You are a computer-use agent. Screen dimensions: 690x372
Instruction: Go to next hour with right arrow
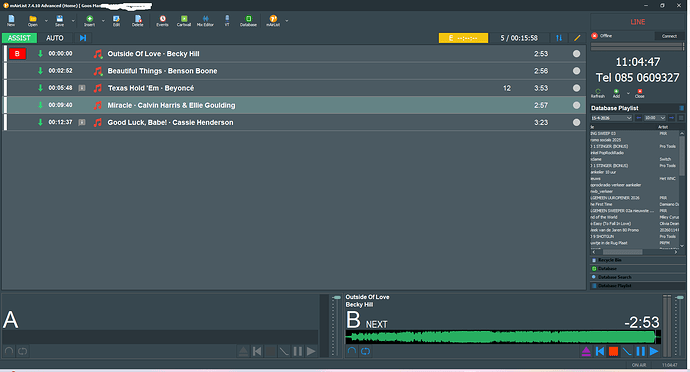tap(672, 118)
